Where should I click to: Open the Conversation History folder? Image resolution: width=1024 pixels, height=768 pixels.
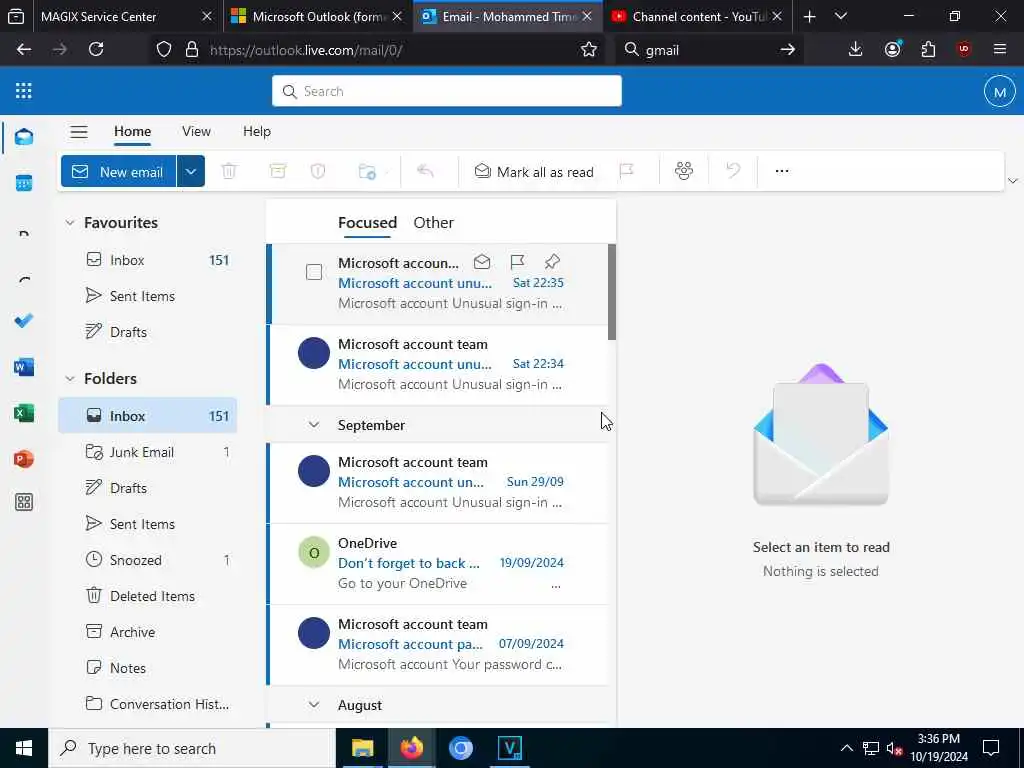(x=148, y=704)
